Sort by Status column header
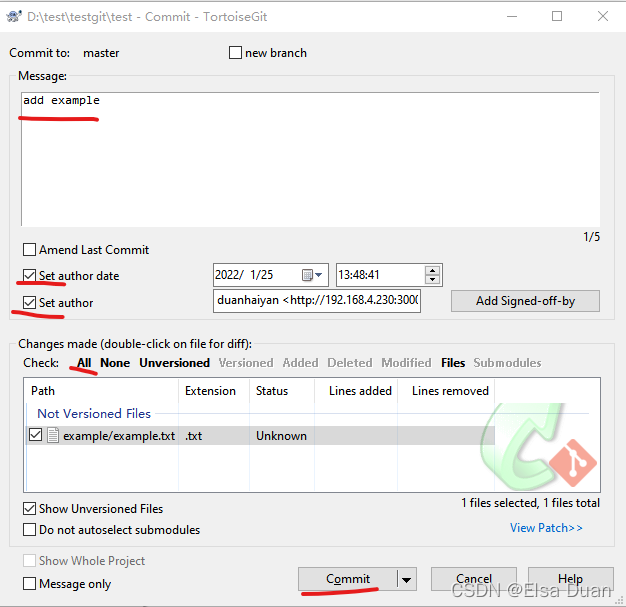This screenshot has width=626, height=607. (x=282, y=391)
